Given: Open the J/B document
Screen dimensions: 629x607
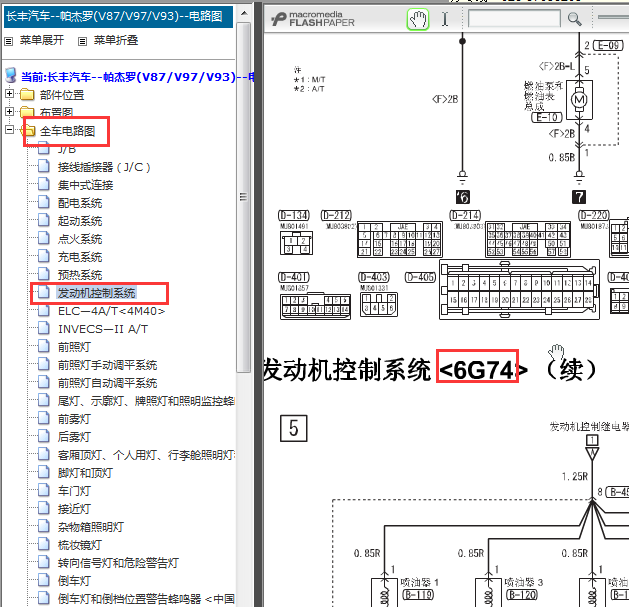Looking at the screenshot, I should tap(67, 149).
